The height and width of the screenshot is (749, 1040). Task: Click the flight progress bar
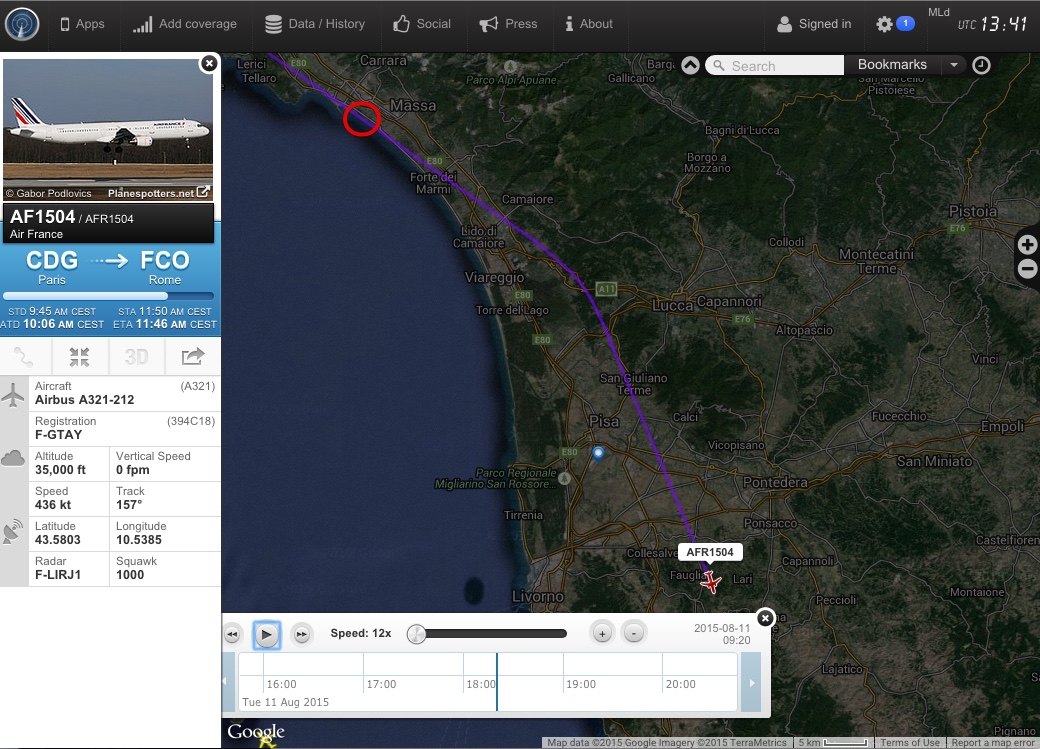coord(108,296)
